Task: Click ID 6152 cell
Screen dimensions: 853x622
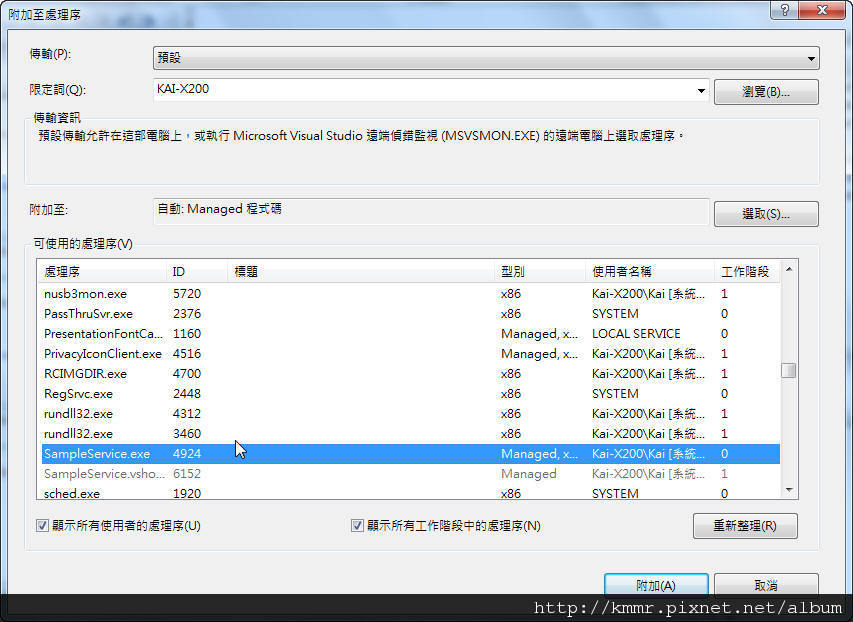Action: click(187, 474)
